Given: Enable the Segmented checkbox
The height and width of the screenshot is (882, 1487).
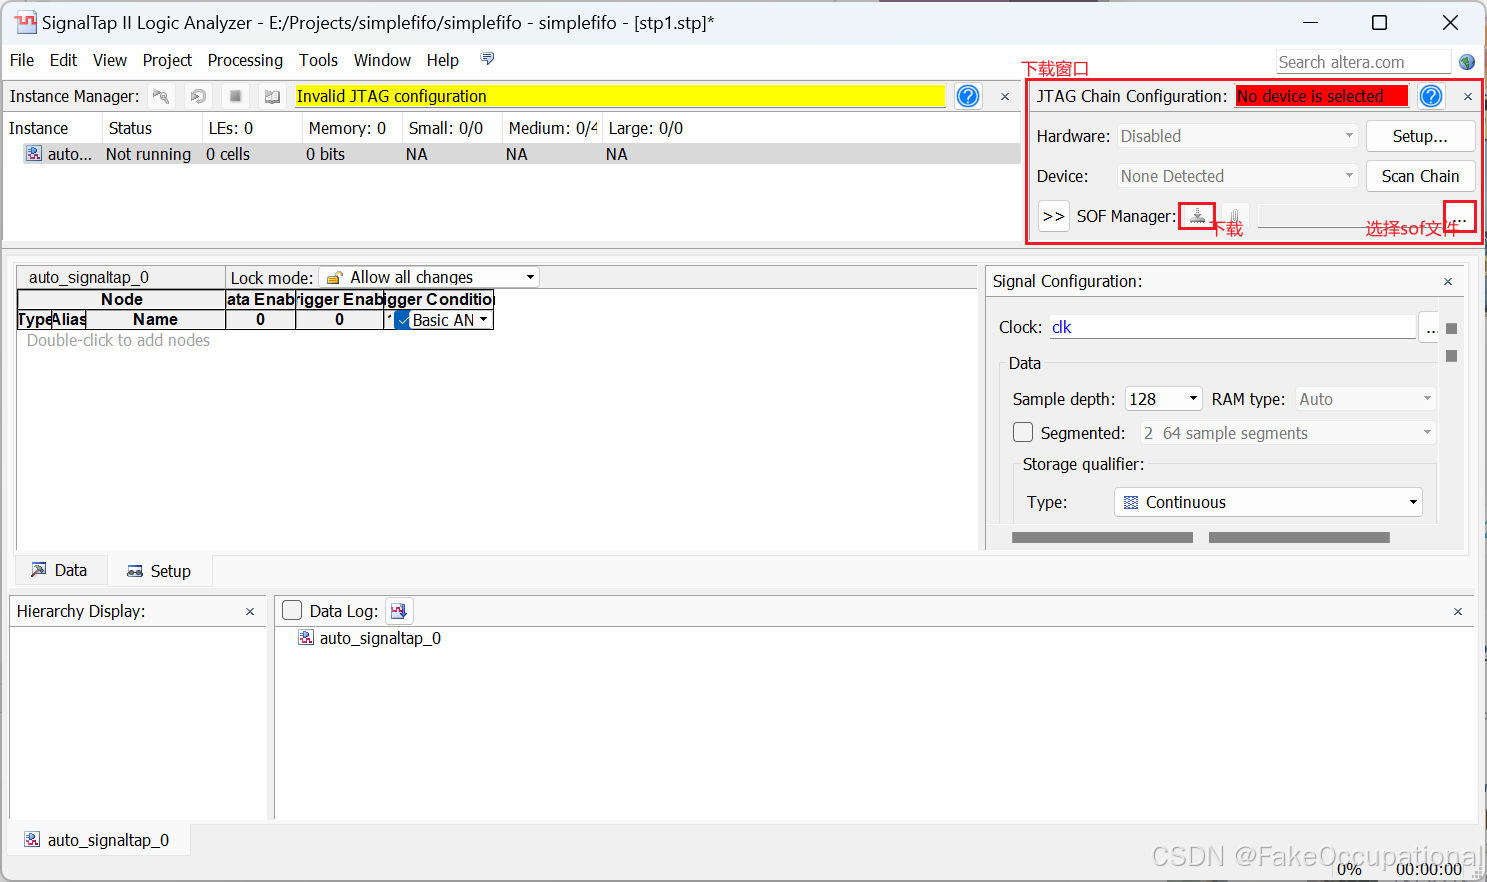Looking at the screenshot, I should click(1023, 432).
